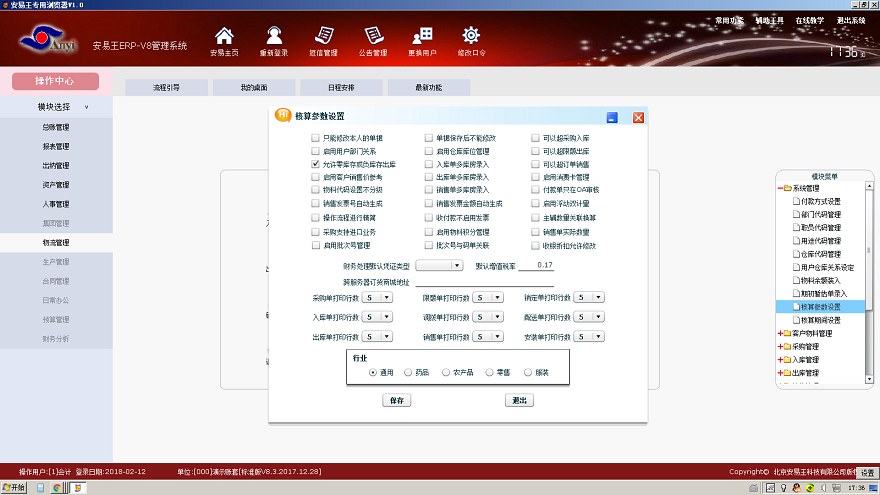Expand 模块选择 sidebar chevron
The height and width of the screenshot is (495, 880).
coord(86,107)
